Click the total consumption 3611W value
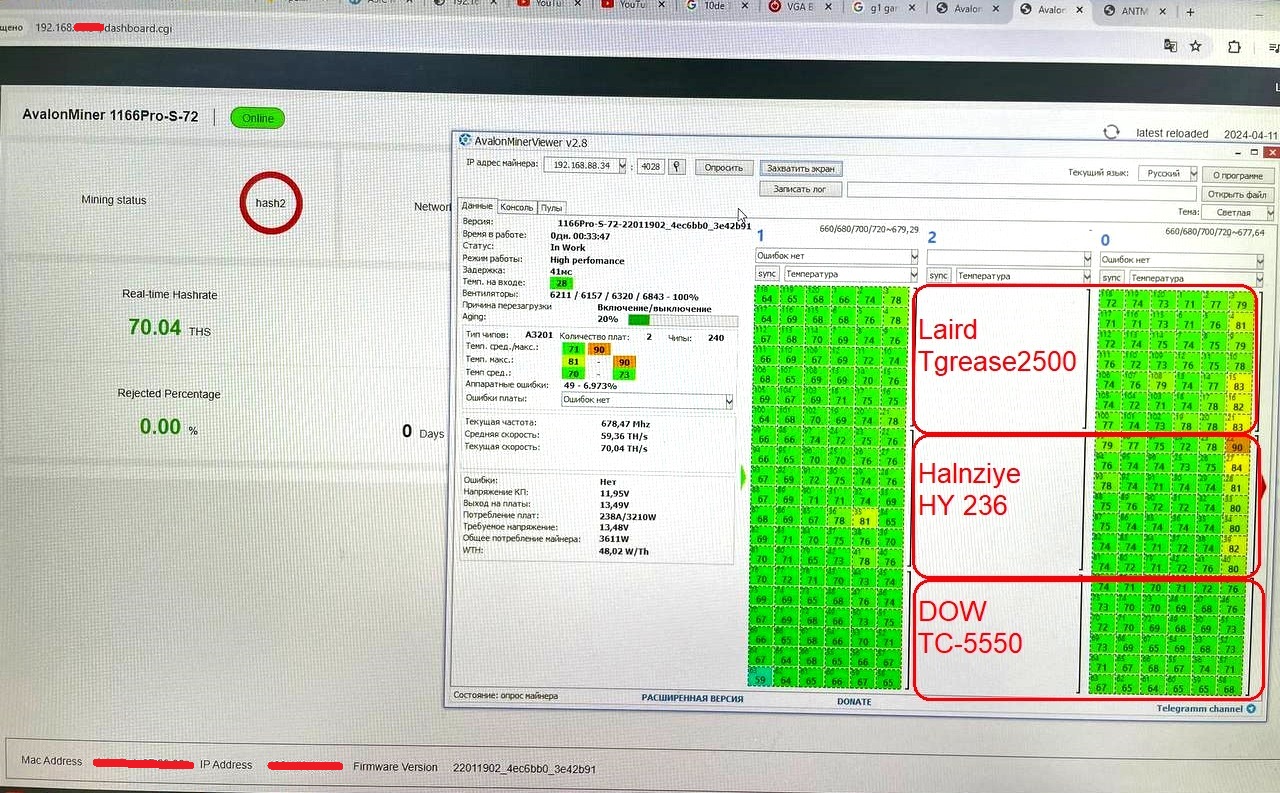This screenshot has height=793, width=1280. (x=612, y=539)
